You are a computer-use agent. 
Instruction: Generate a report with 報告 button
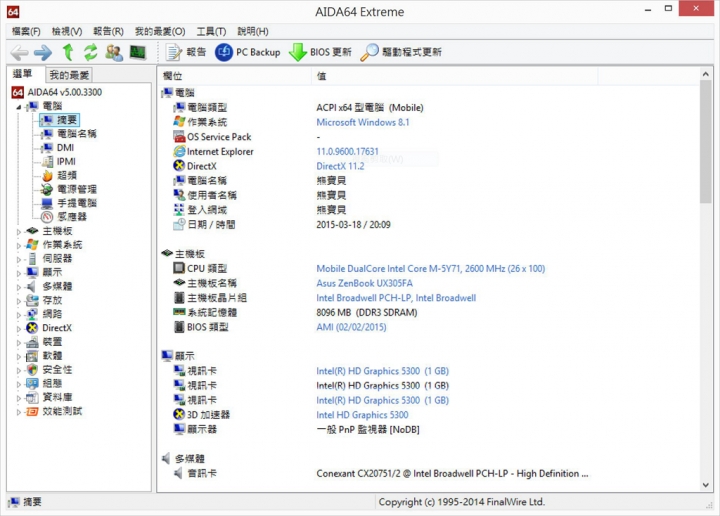point(186,52)
